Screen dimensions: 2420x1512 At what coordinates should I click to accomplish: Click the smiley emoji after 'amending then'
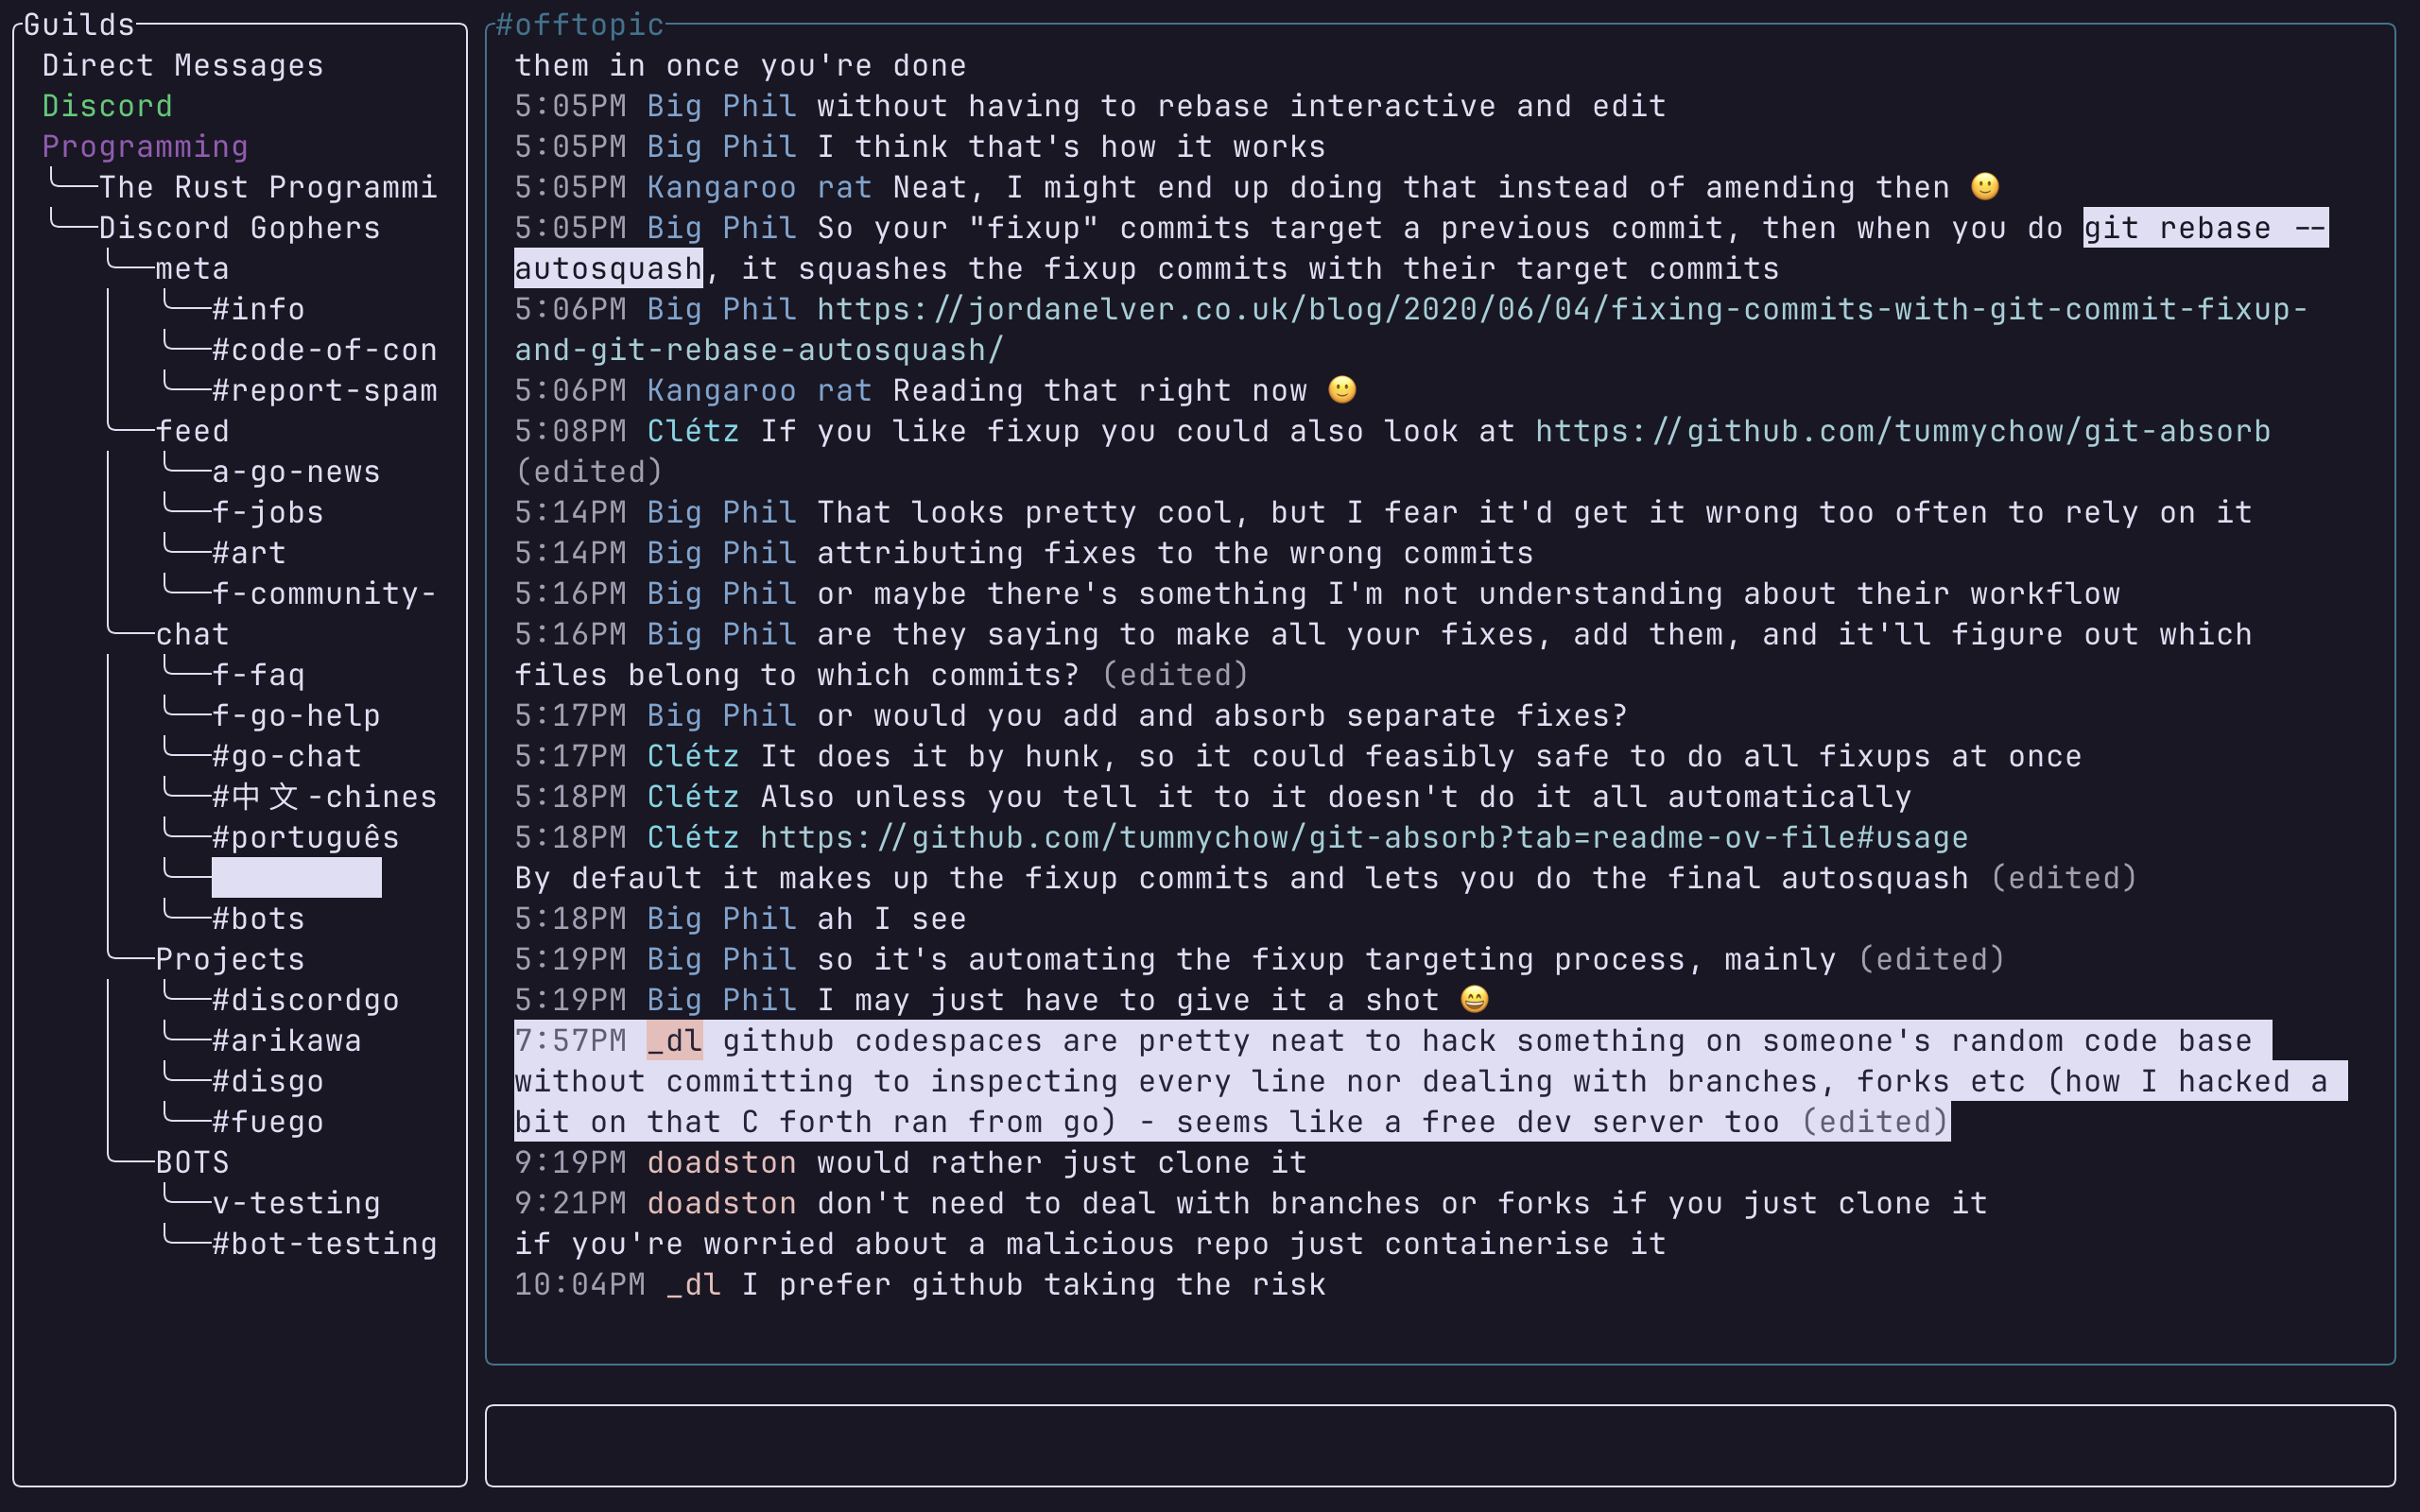click(1985, 187)
